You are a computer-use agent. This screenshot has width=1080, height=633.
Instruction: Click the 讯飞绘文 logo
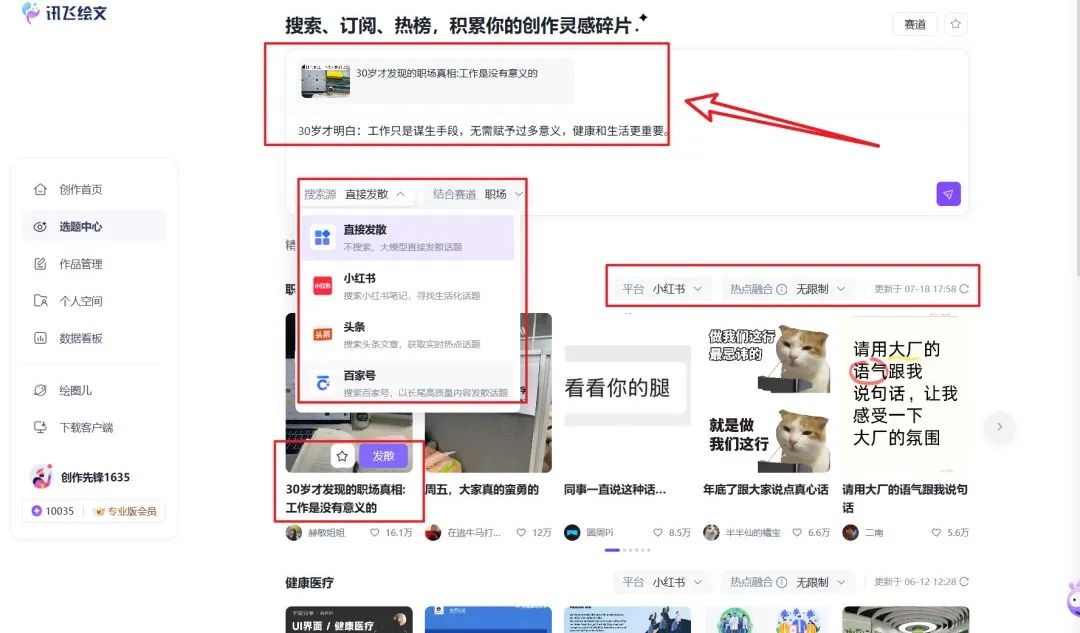click(65, 12)
